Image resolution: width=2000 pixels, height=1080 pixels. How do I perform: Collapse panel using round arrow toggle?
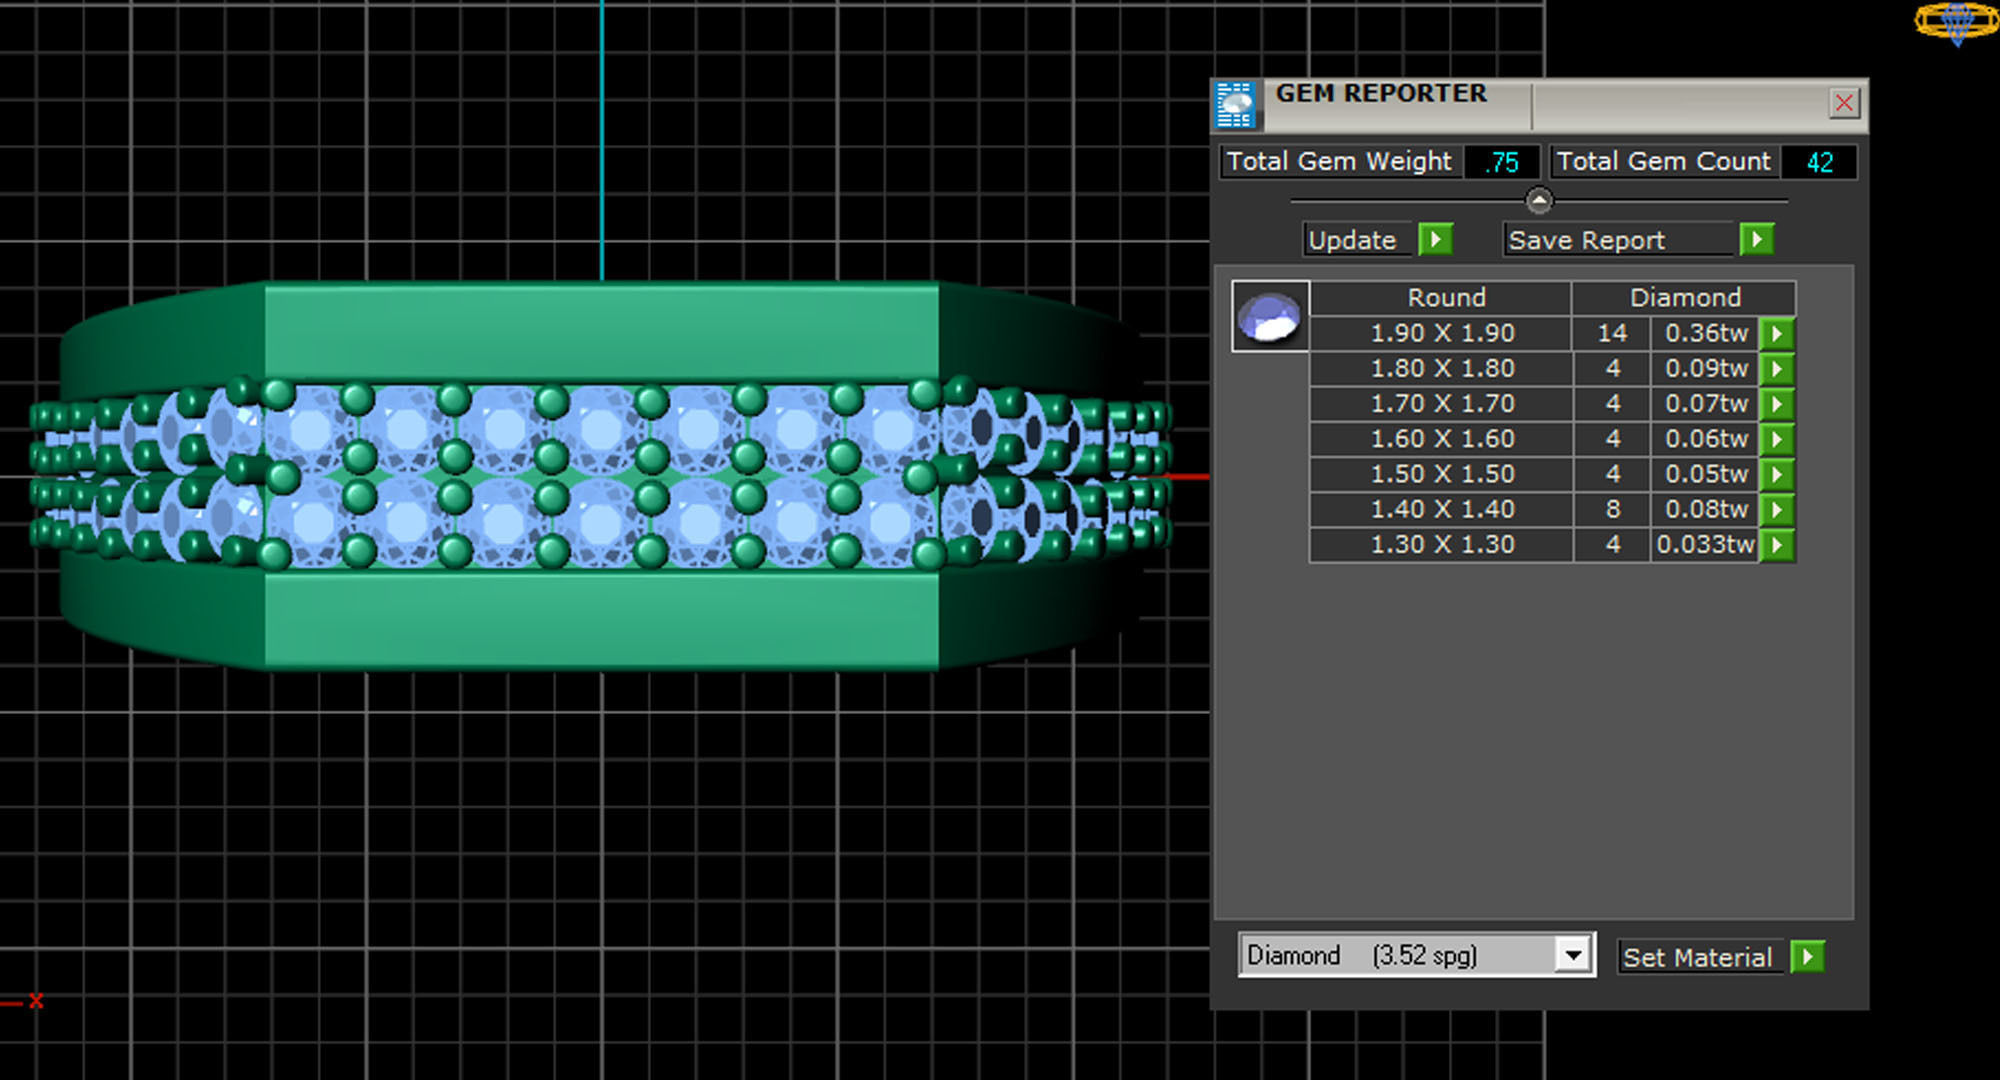click(x=1539, y=201)
